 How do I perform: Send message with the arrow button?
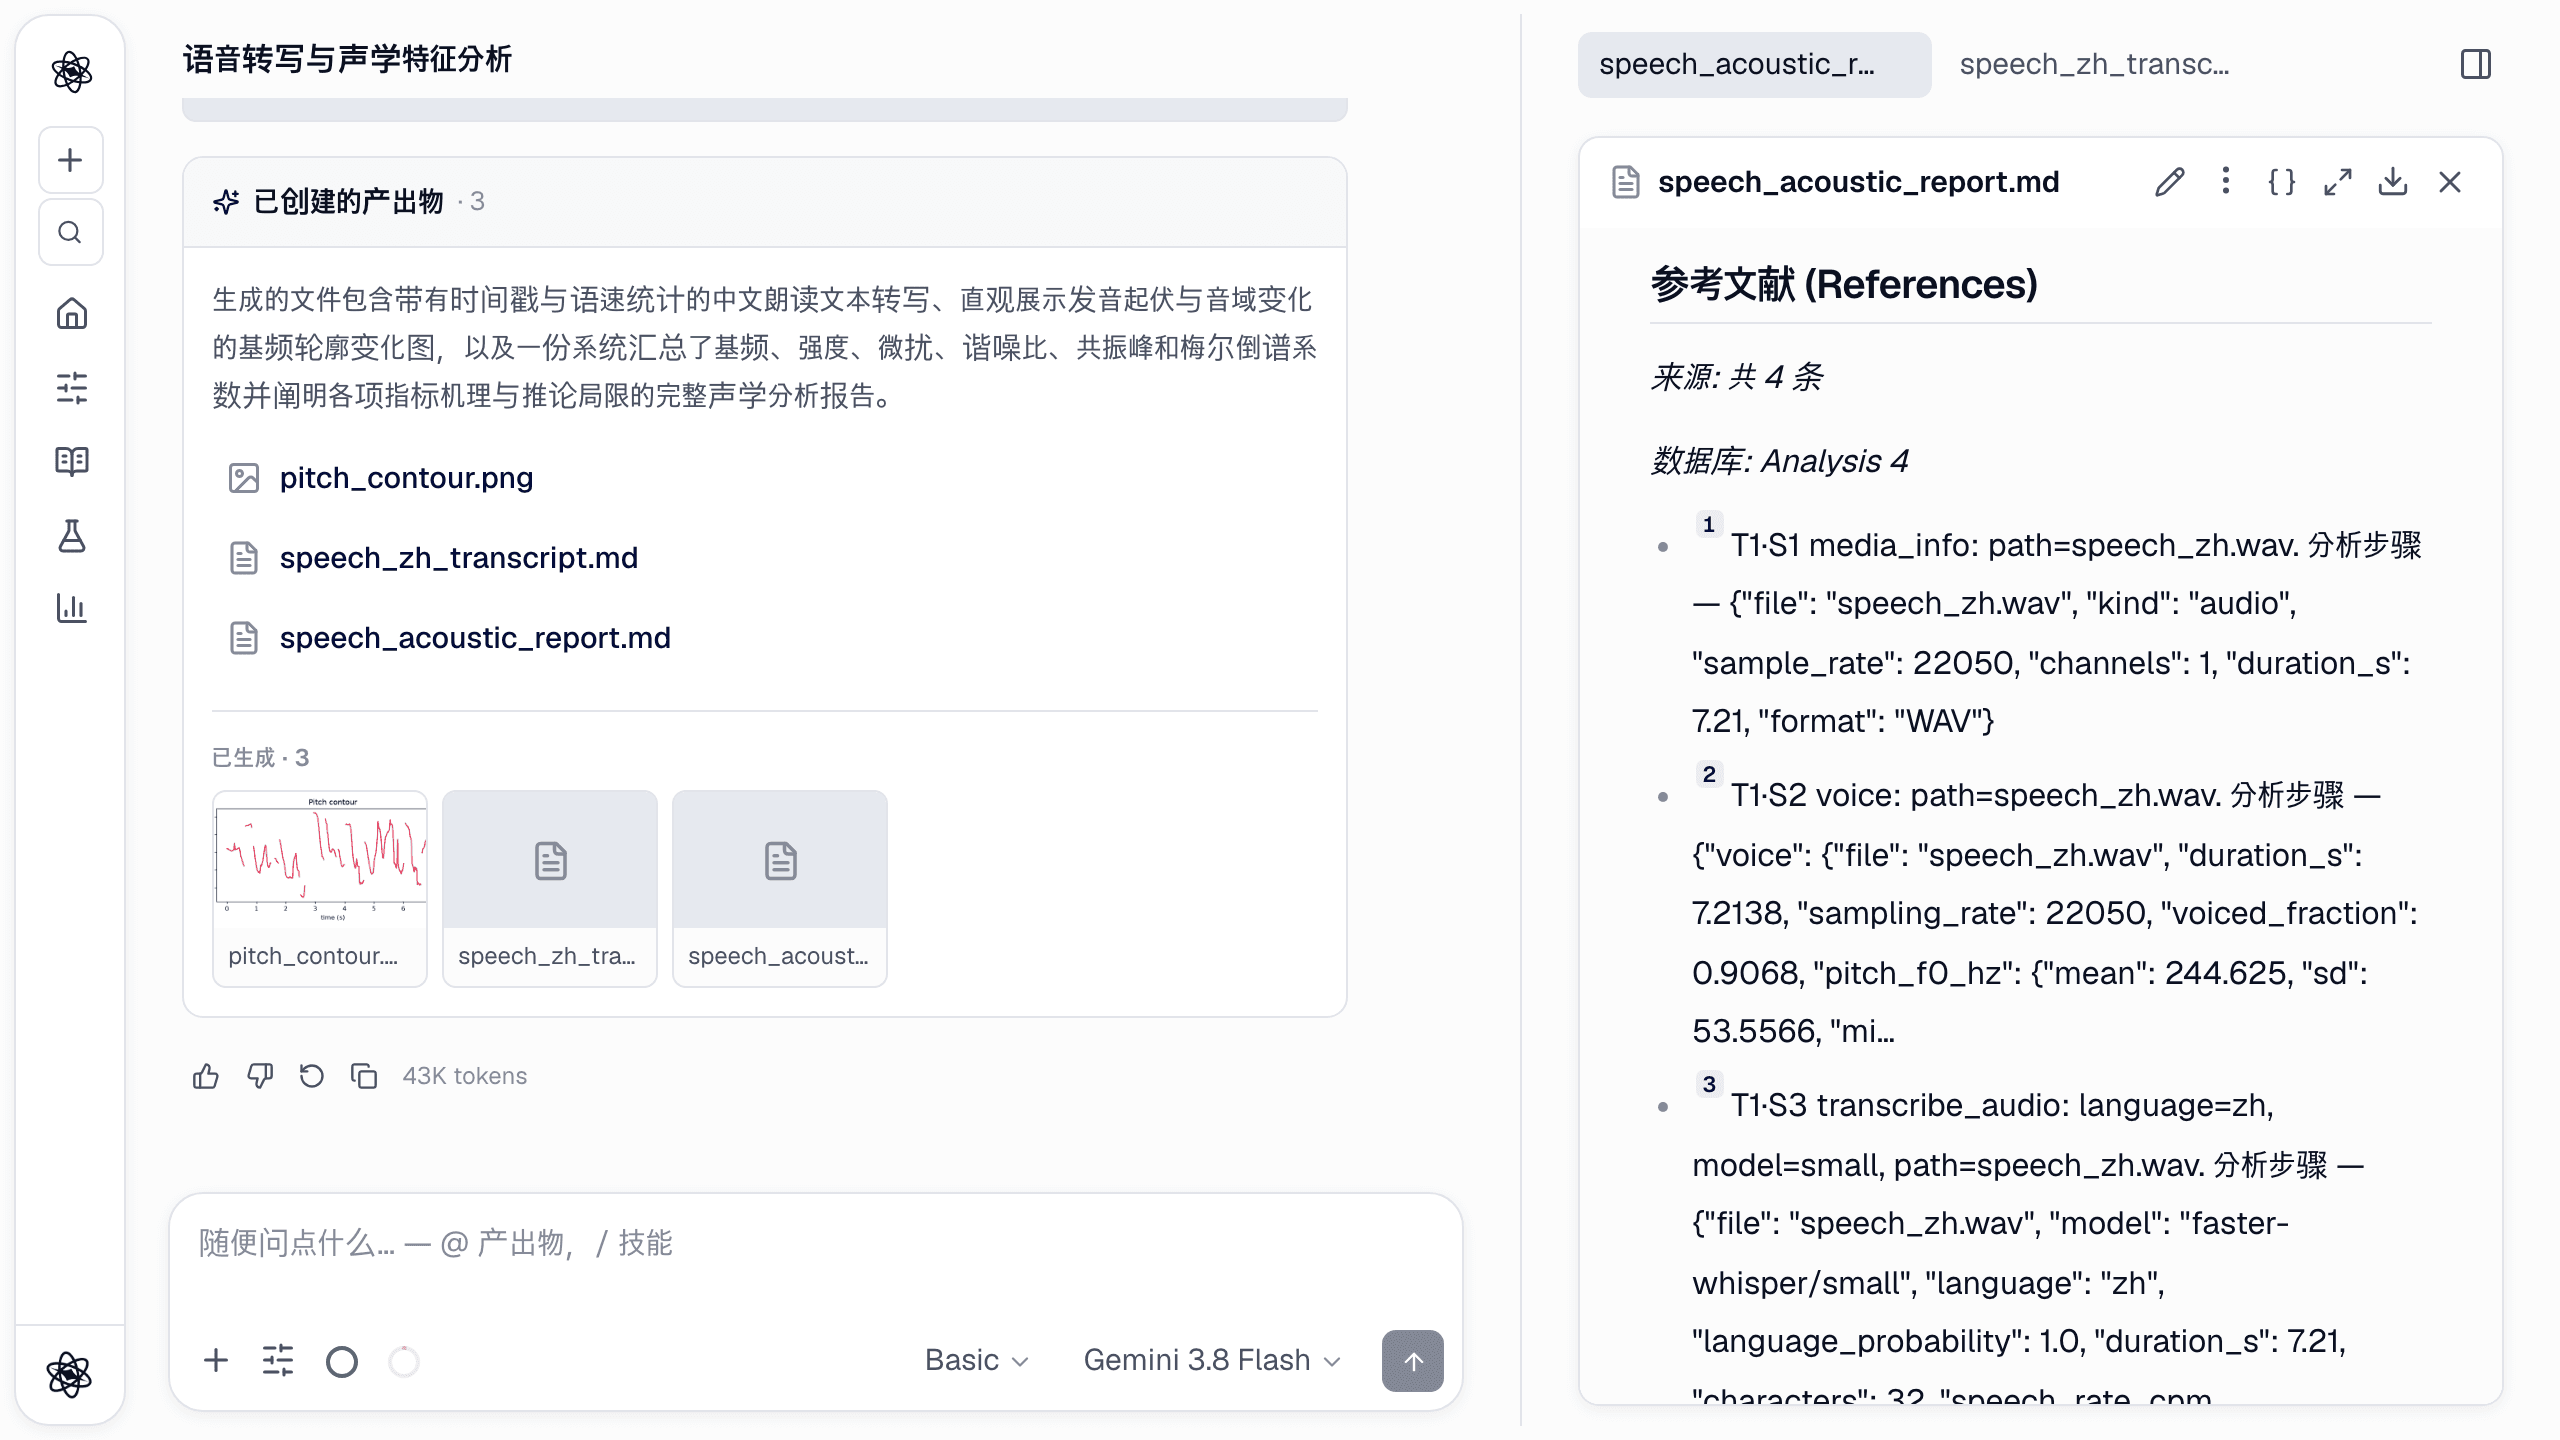pos(1412,1361)
